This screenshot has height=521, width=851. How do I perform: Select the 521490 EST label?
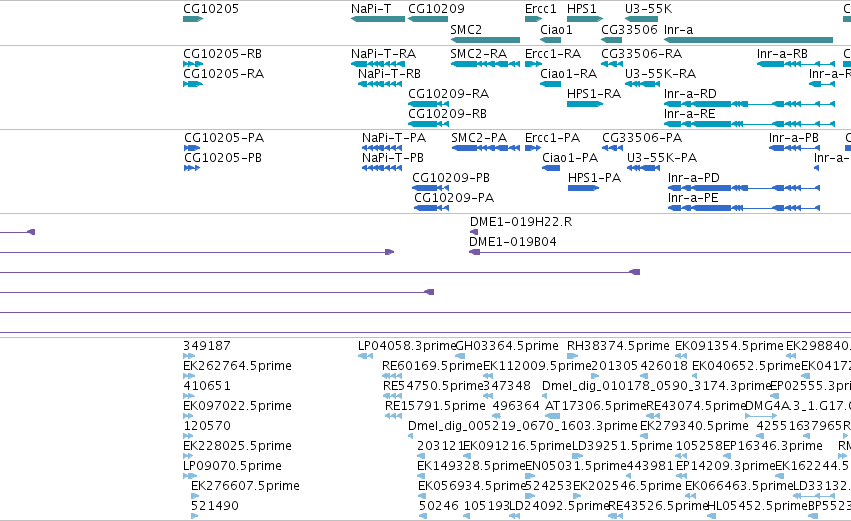pos(215,506)
